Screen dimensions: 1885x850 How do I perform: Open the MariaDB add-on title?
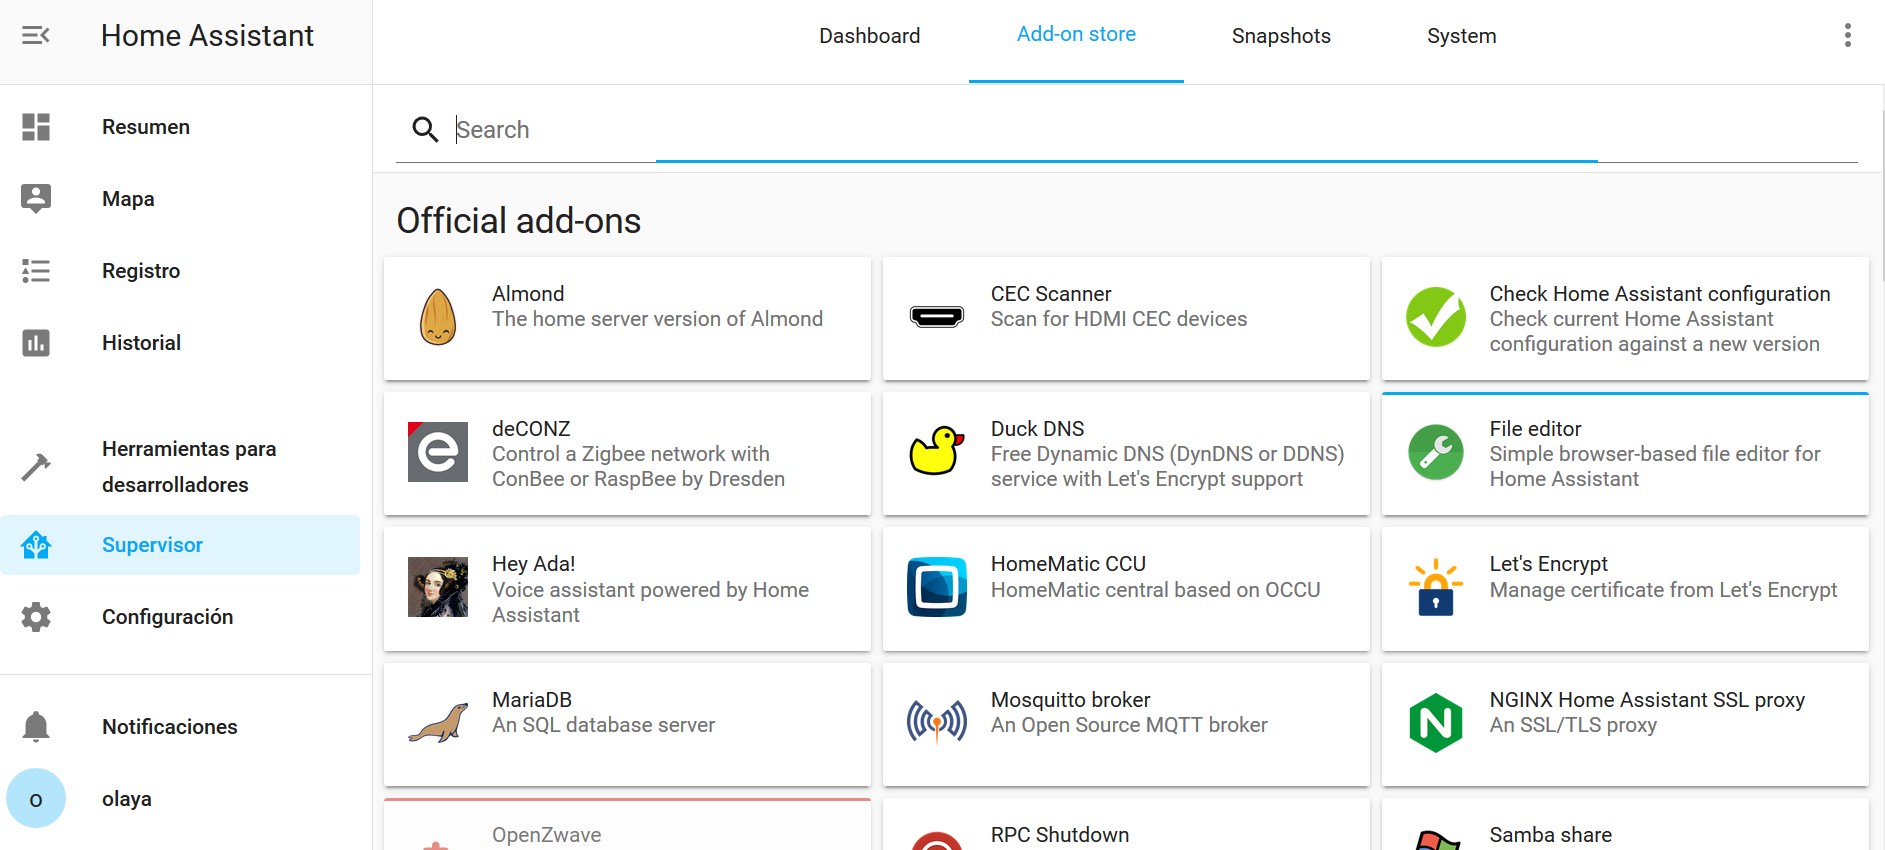click(532, 700)
